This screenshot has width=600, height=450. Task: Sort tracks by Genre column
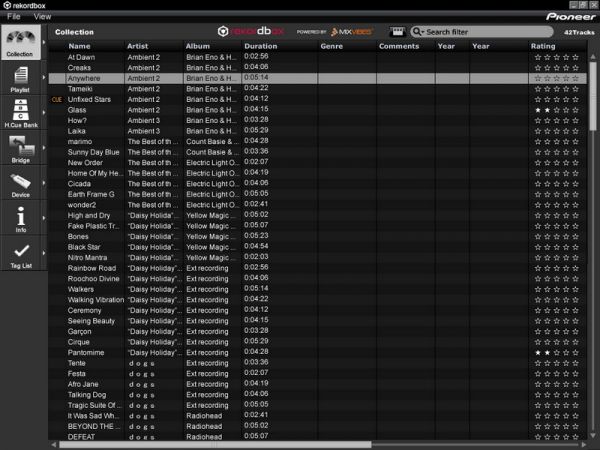point(331,46)
